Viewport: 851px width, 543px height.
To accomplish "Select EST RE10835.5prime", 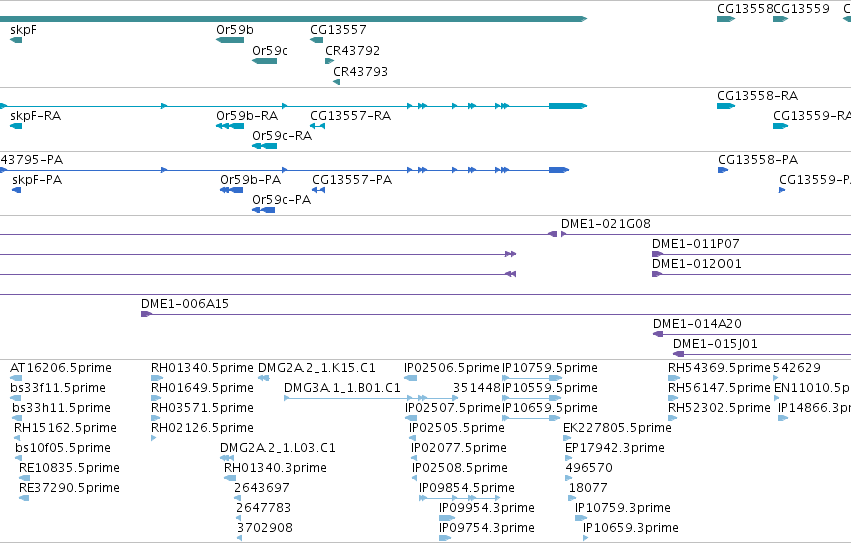I will tap(24, 478).
